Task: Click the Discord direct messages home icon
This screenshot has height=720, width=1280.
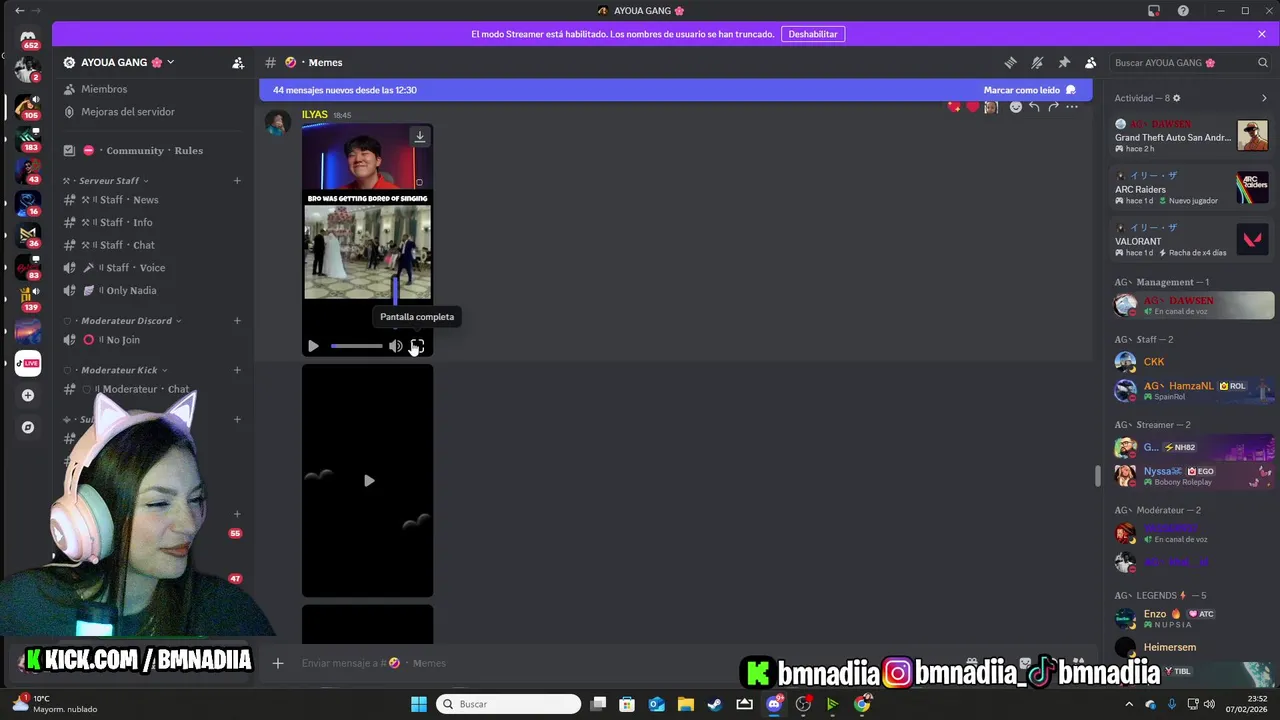Action: [x=28, y=38]
